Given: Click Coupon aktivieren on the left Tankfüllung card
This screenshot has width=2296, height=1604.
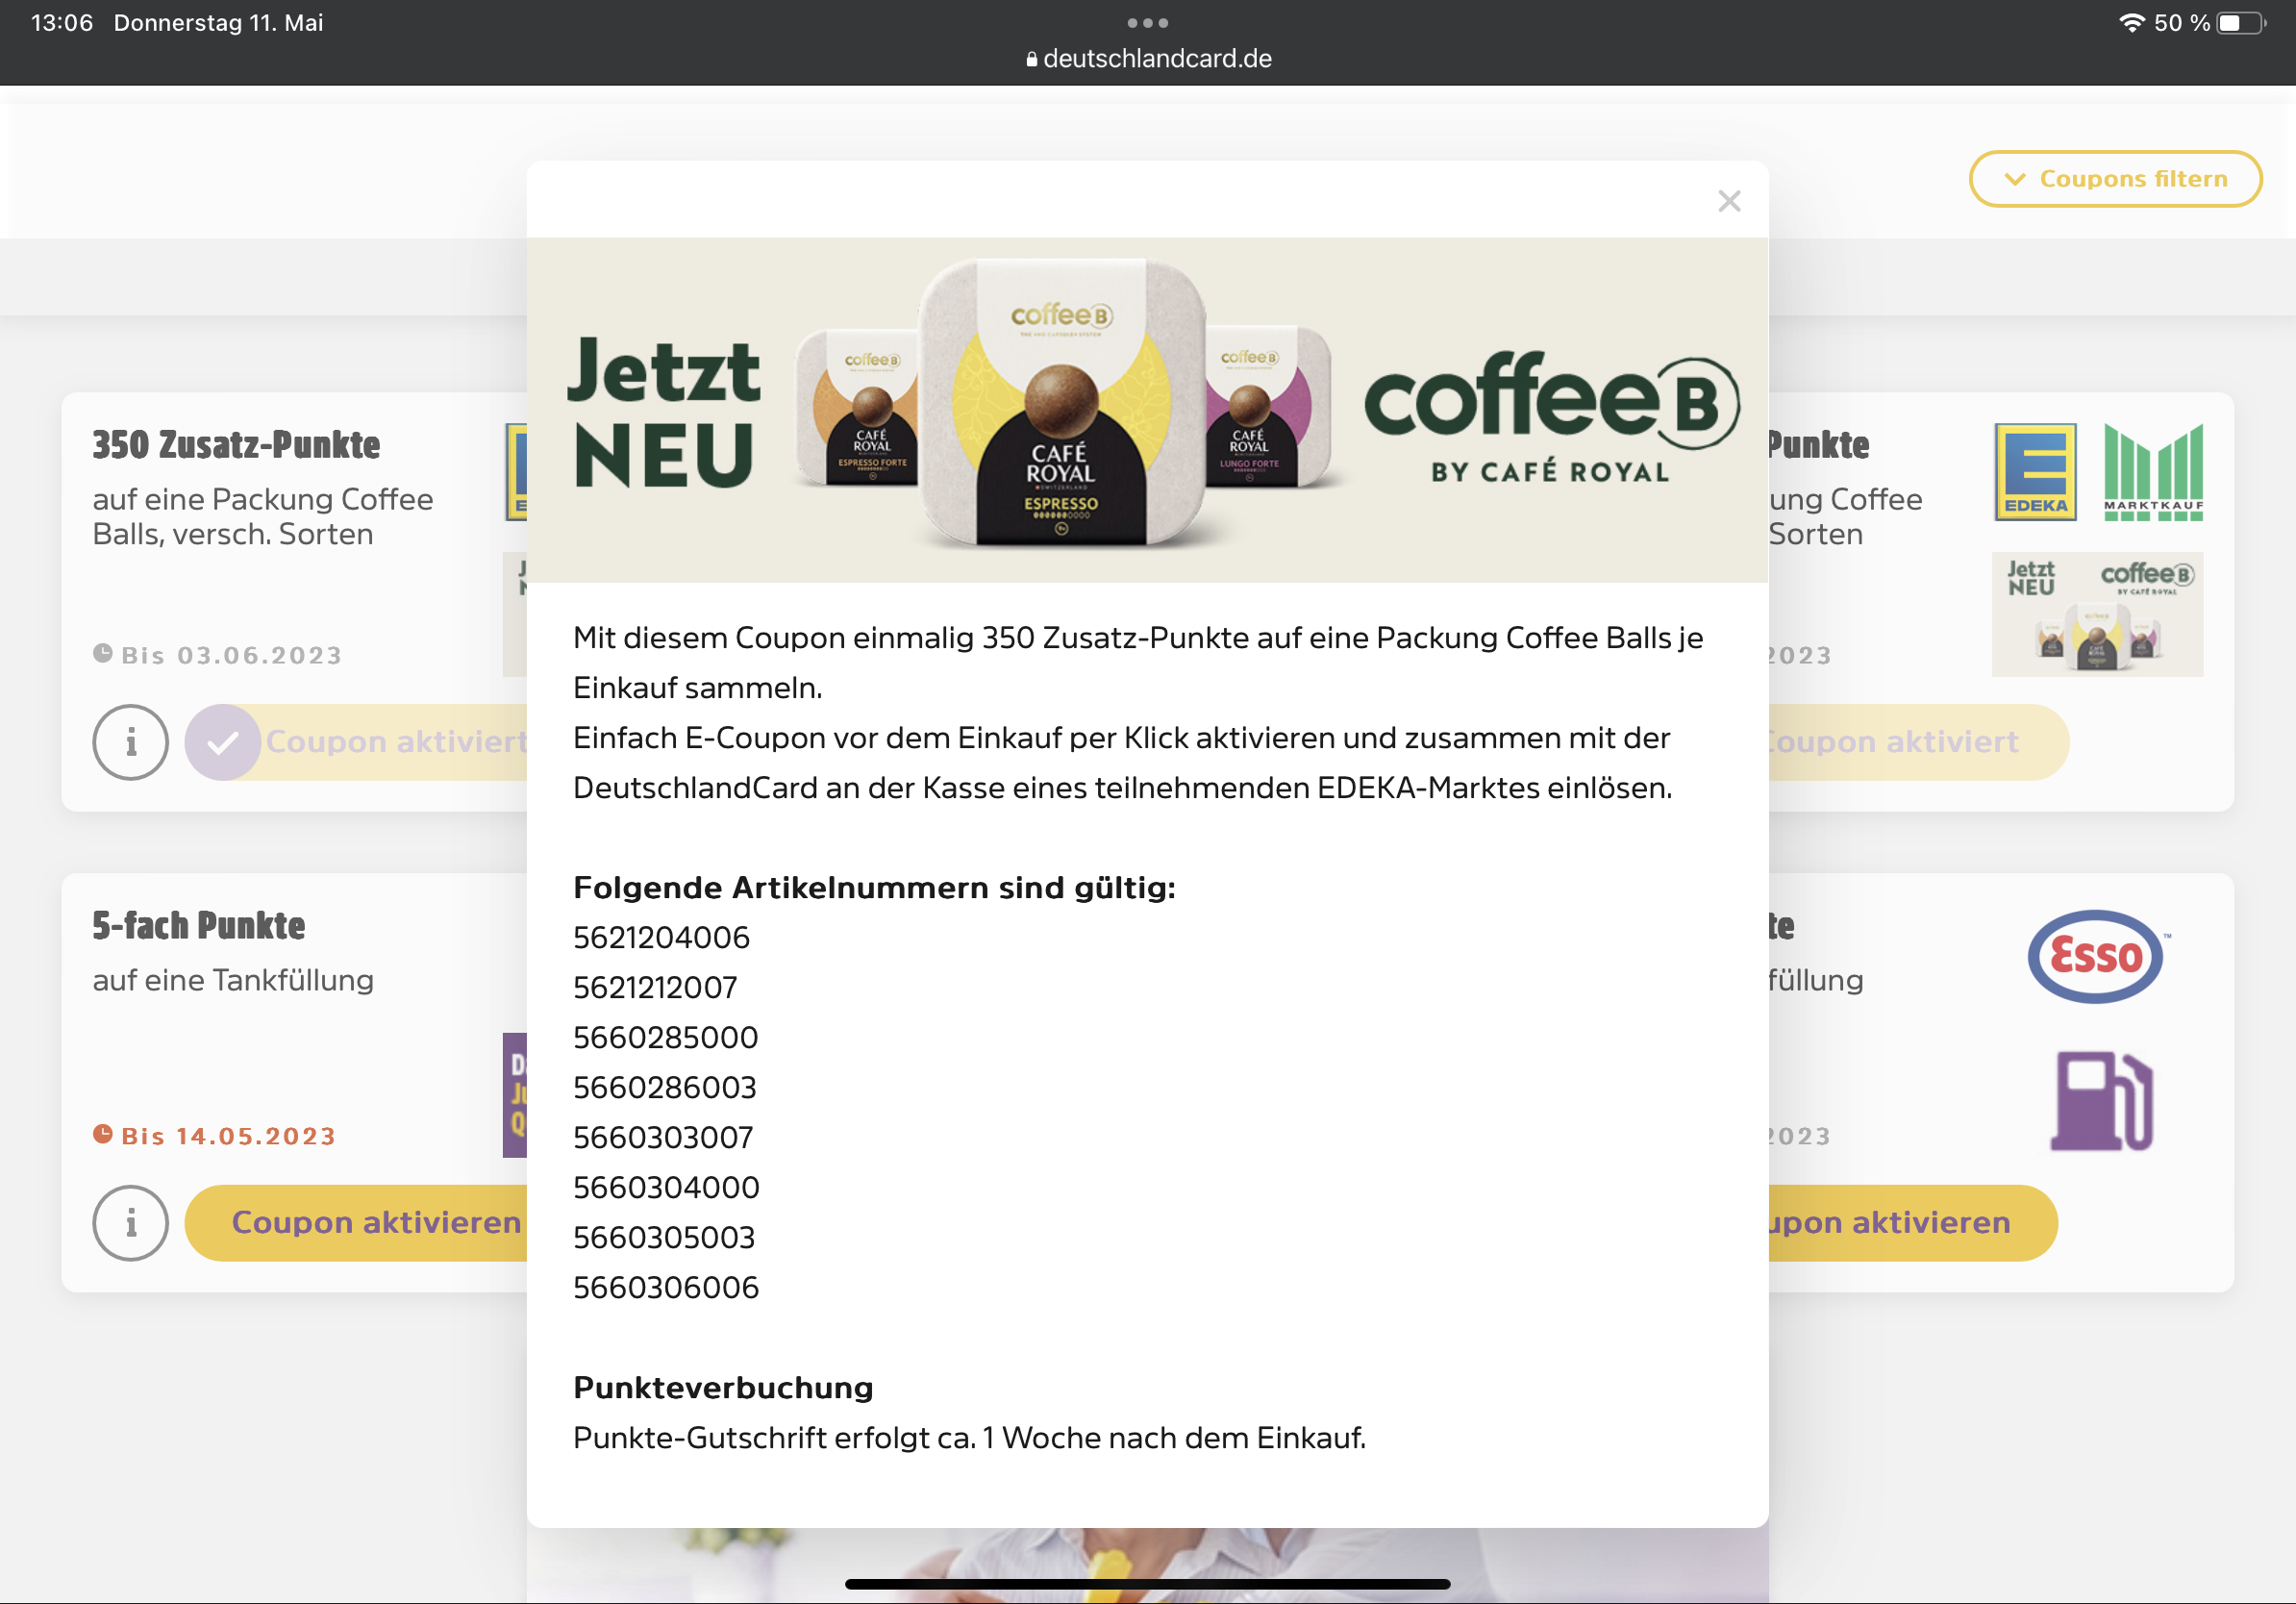Looking at the screenshot, I should click(356, 1222).
